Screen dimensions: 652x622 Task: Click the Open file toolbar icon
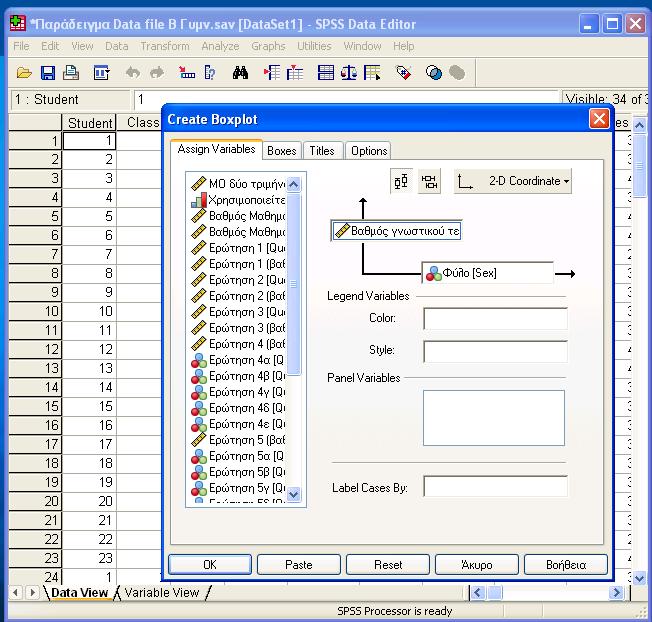(24, 73)
